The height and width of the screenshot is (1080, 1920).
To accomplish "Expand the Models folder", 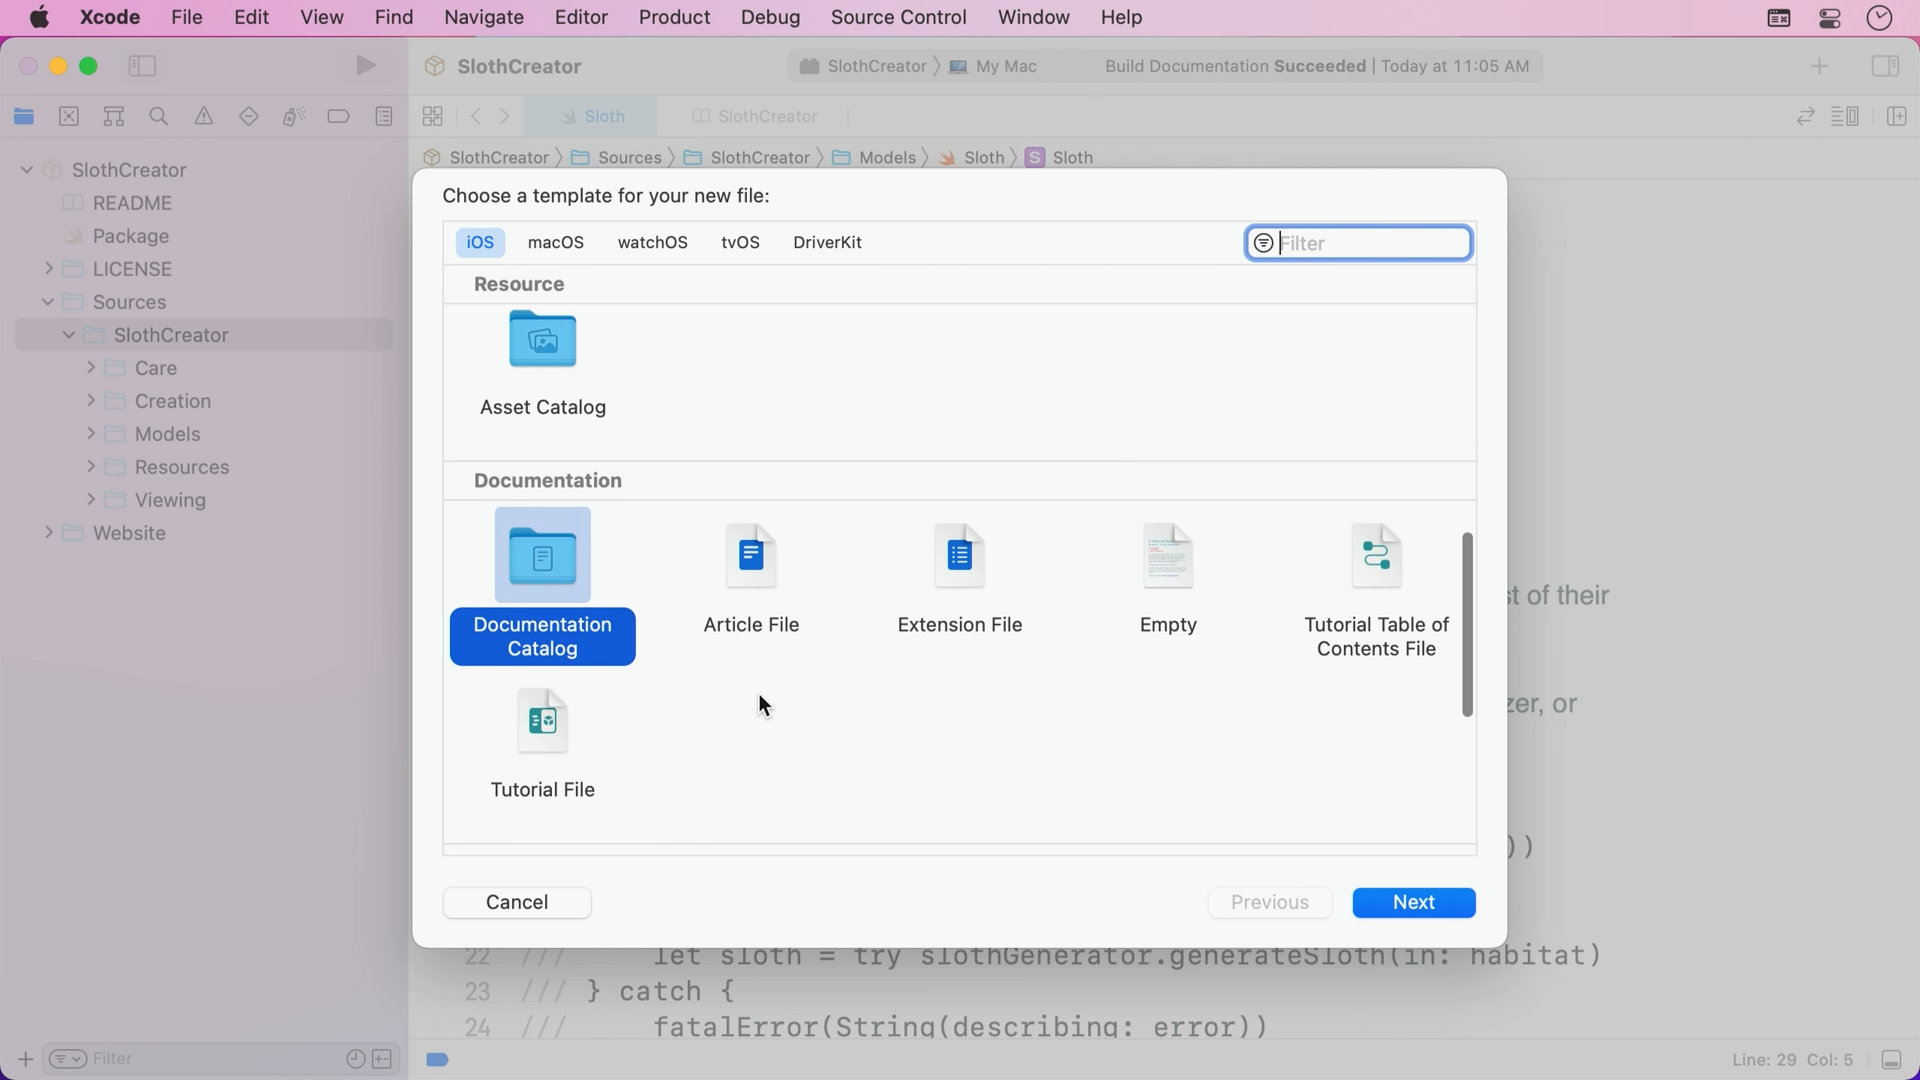I will 91,433.
